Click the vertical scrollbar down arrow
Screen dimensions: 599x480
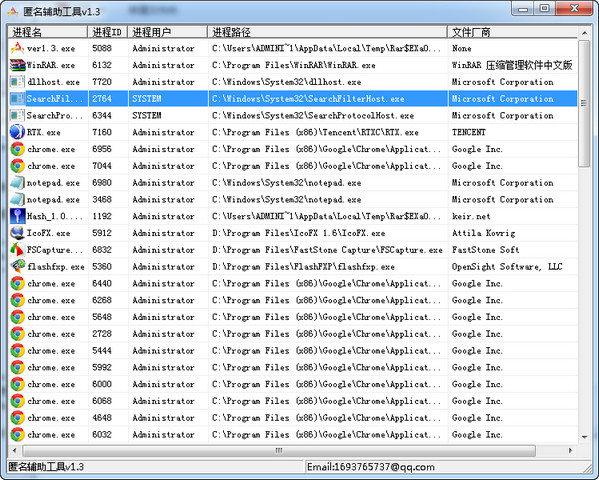coord(584,436)
